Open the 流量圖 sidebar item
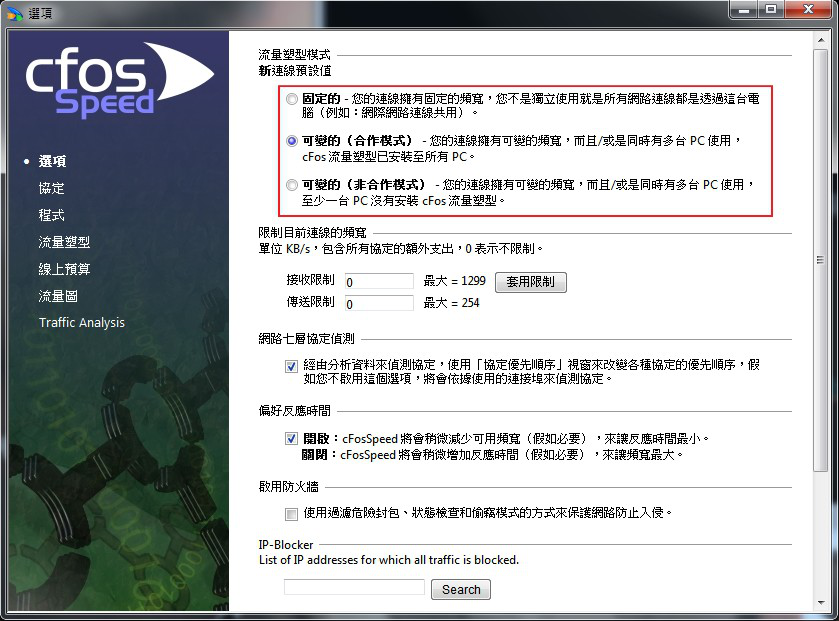This screenshot has height=621, width=839. [58, 296]
